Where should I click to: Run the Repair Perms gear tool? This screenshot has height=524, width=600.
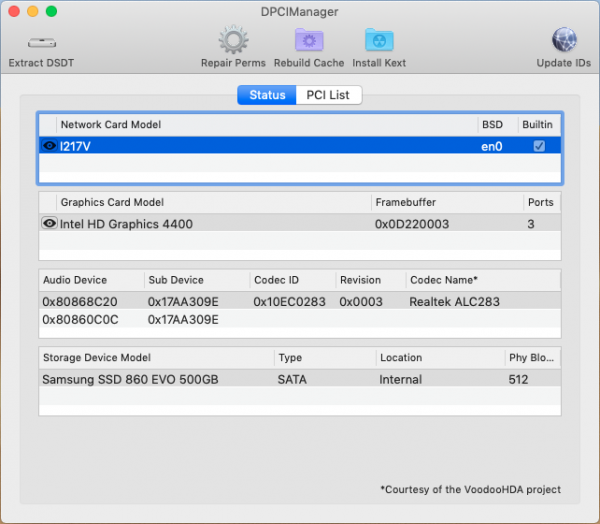tap(233, 41)
